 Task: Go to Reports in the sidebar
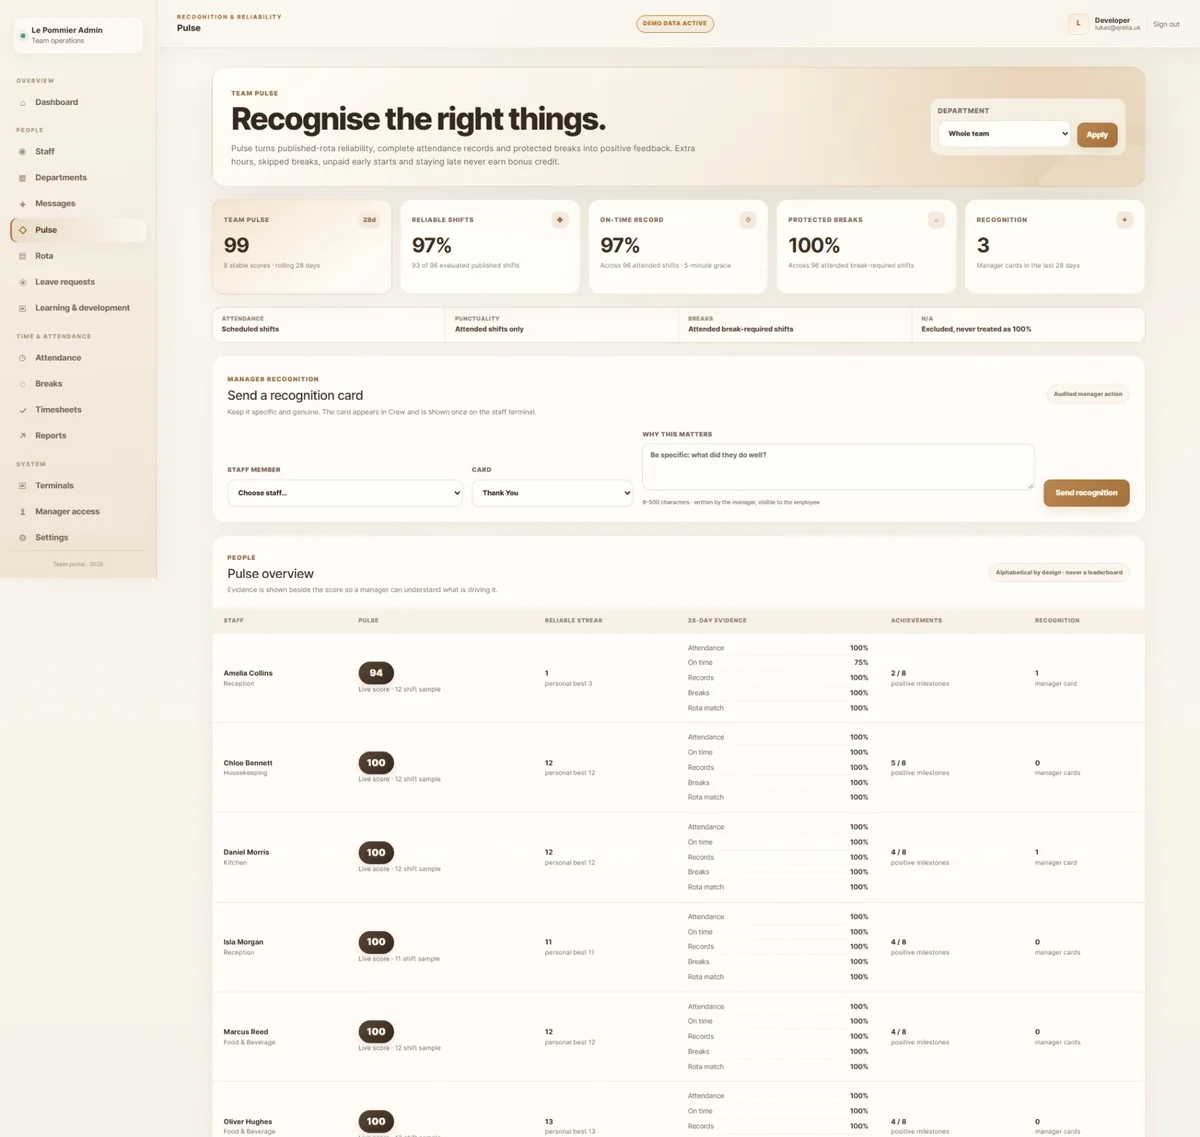pos(51,436)
